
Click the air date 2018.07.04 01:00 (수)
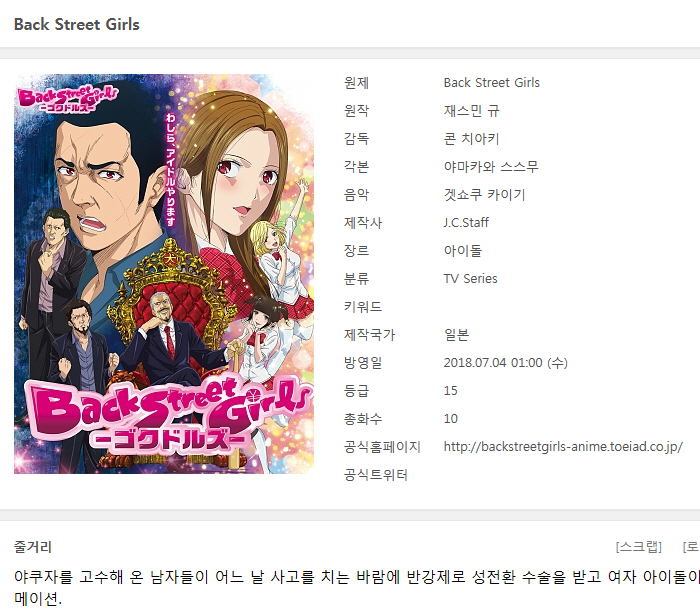click(x=505, y=362)
